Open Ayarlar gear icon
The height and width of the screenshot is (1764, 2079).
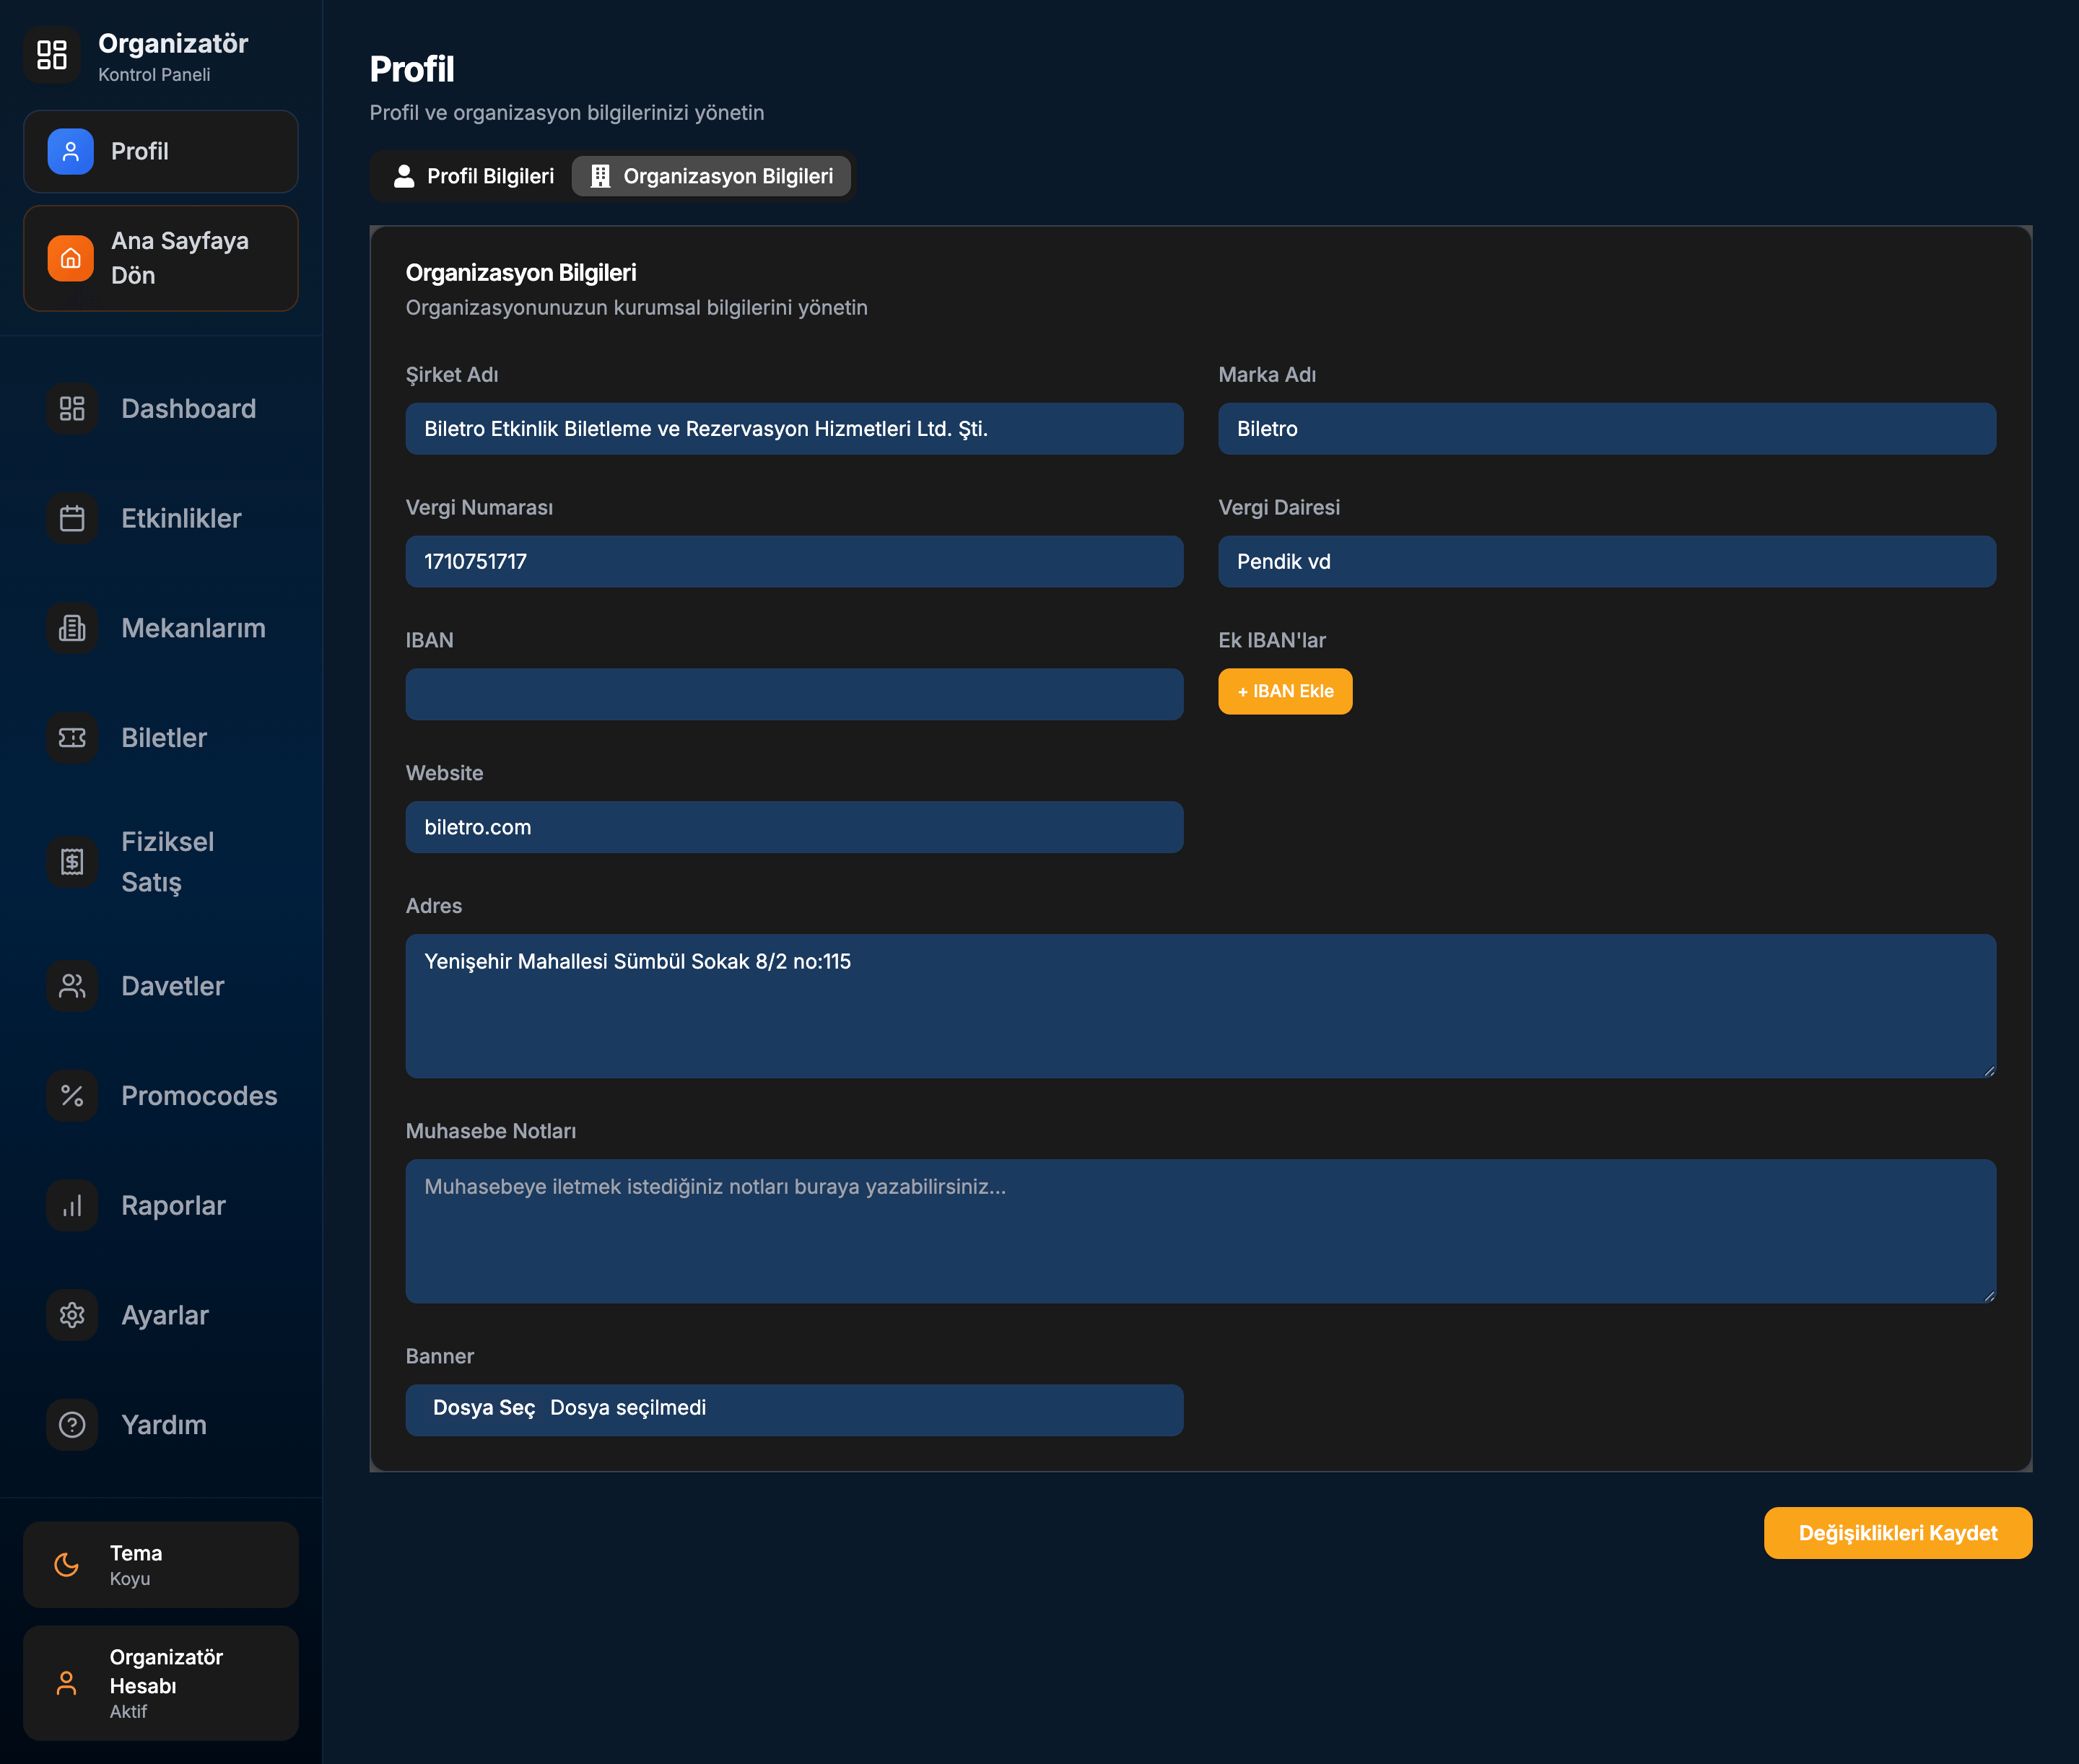click(72, 1315)
